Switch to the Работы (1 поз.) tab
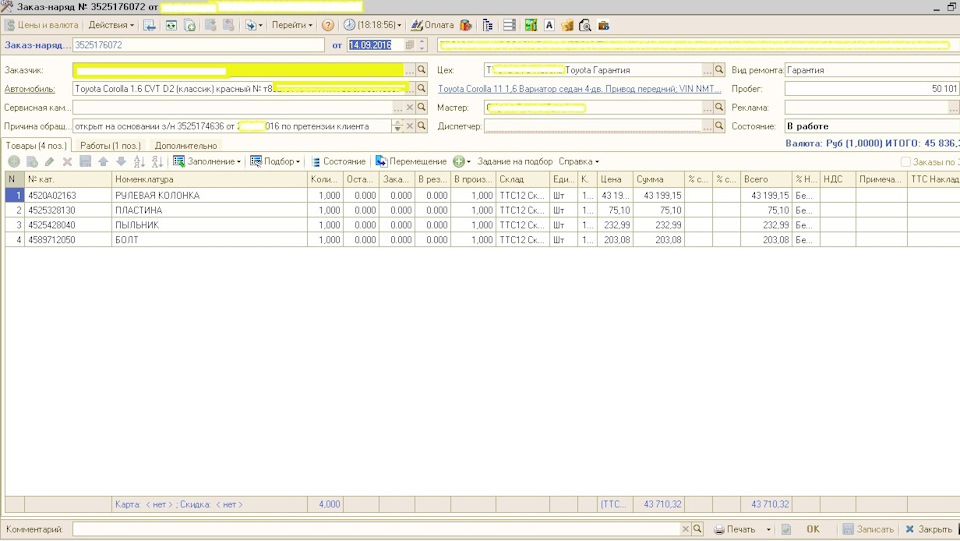The image size is (960, 541). pyautogui.click(x=110, y=146)
